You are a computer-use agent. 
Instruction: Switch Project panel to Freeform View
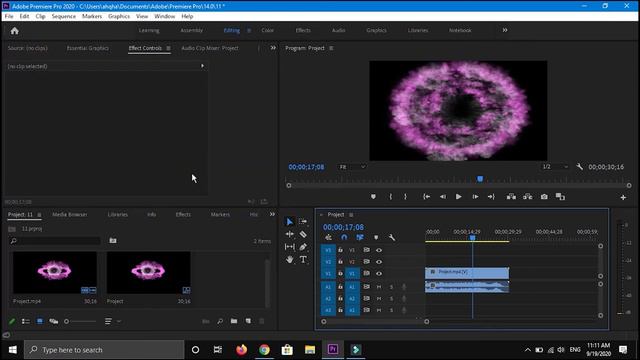click(53, 321)
